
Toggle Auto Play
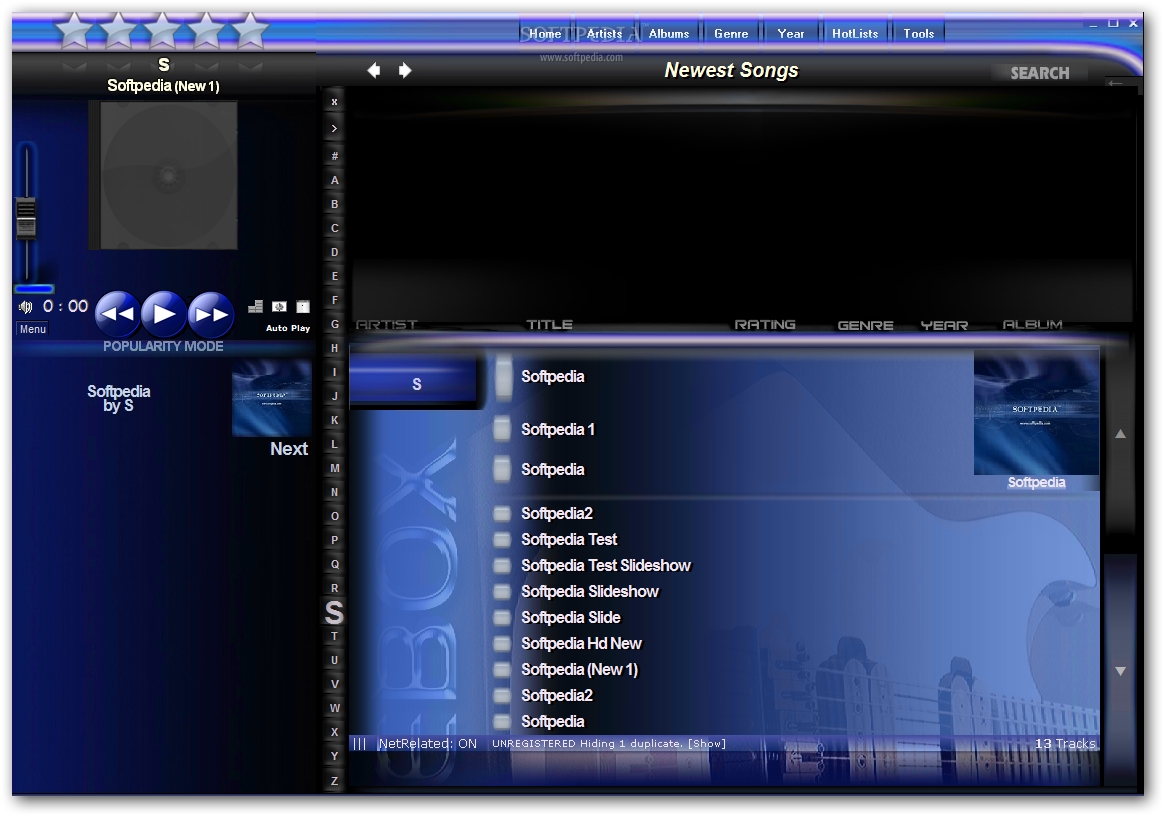point(288,328)
